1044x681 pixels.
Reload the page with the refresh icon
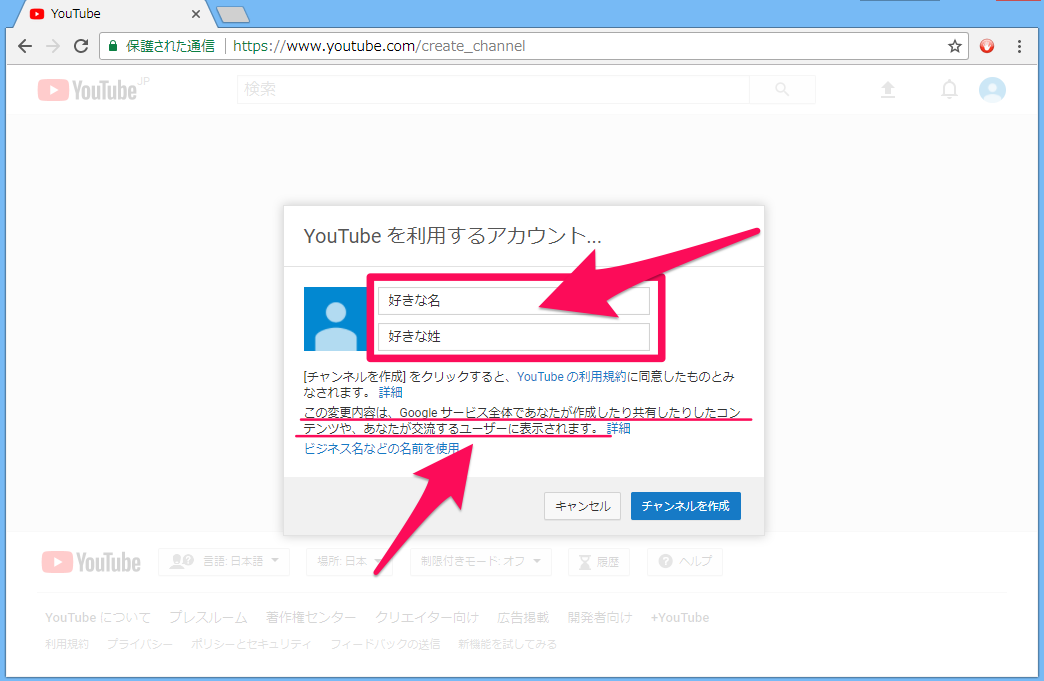pos(81,46)
